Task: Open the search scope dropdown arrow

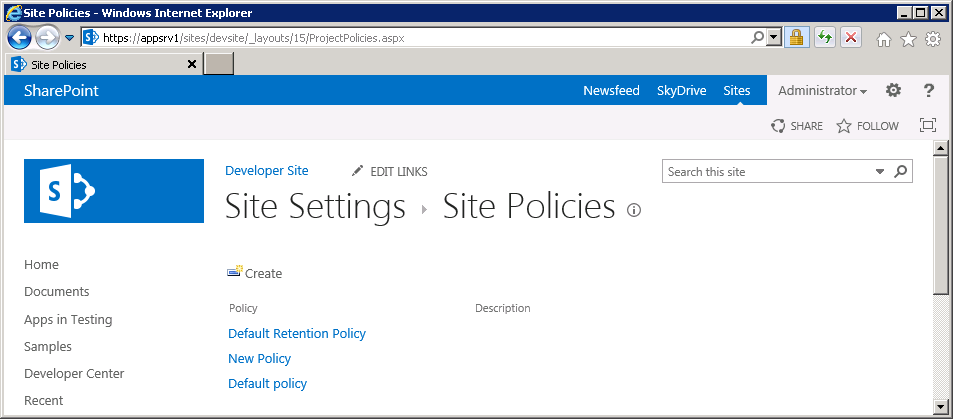Action: (x=880, y=172)
